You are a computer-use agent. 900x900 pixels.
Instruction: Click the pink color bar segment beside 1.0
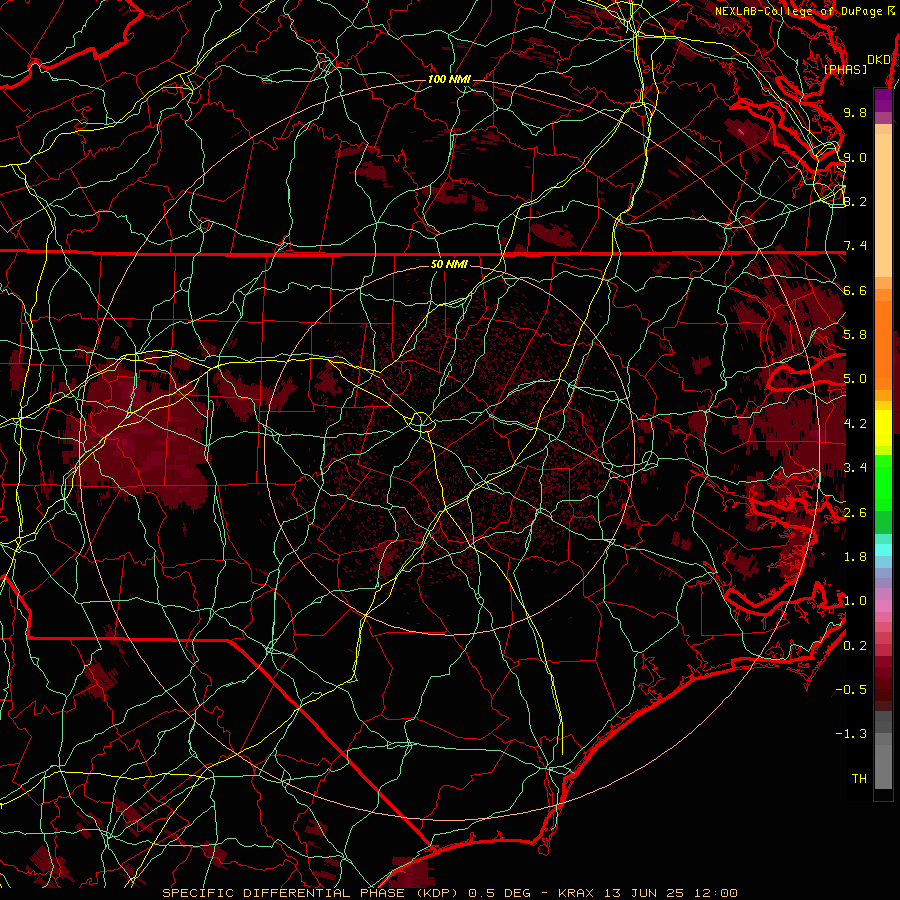click(883, 606)
